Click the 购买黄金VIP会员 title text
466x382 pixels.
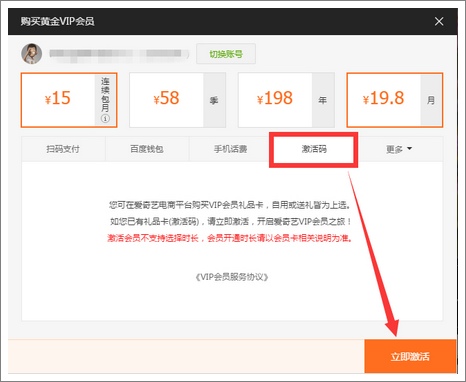click(57, 21)
